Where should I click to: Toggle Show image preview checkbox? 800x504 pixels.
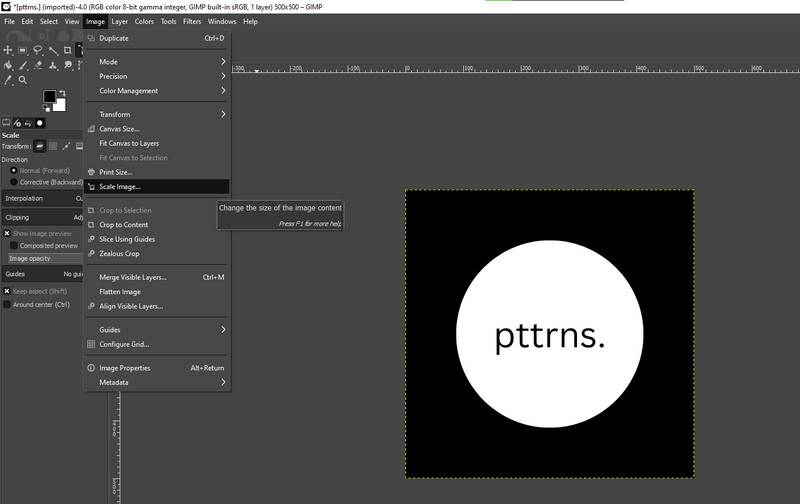point(7,234)
